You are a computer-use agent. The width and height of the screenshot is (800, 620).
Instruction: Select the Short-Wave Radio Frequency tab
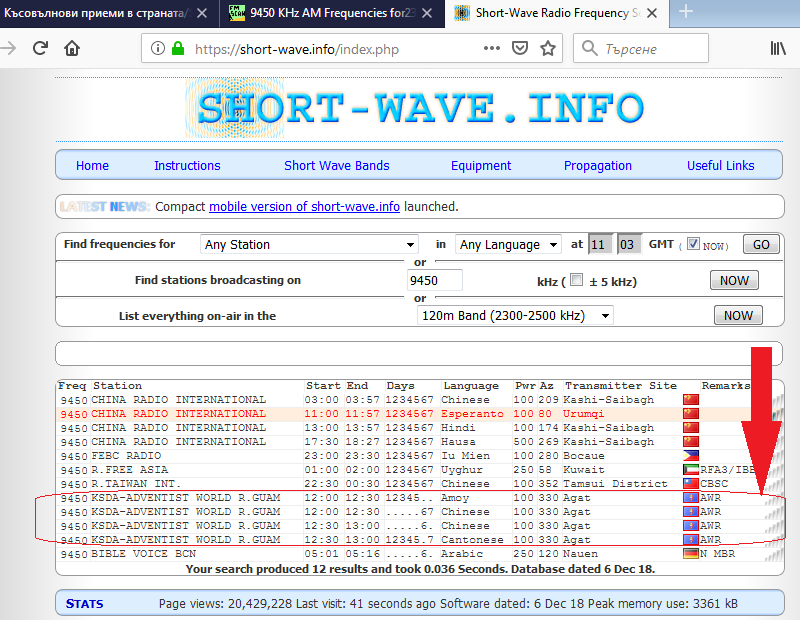click(x=556, y=13)
